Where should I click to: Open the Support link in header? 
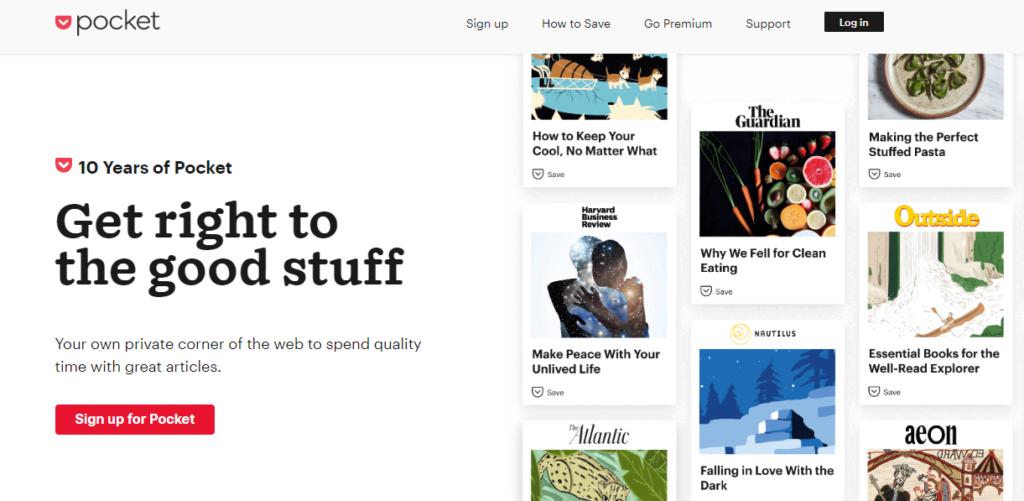(x=768, y=24)
